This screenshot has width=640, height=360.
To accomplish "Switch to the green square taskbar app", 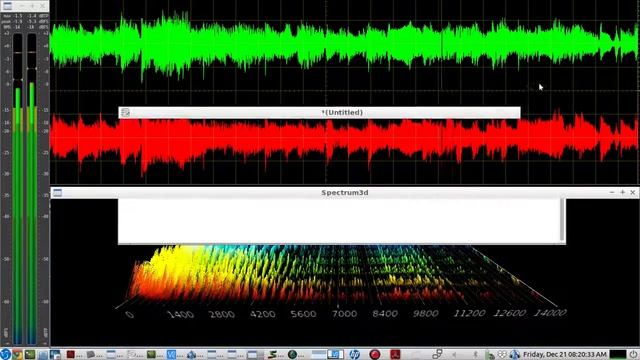I will coord(151,354).
